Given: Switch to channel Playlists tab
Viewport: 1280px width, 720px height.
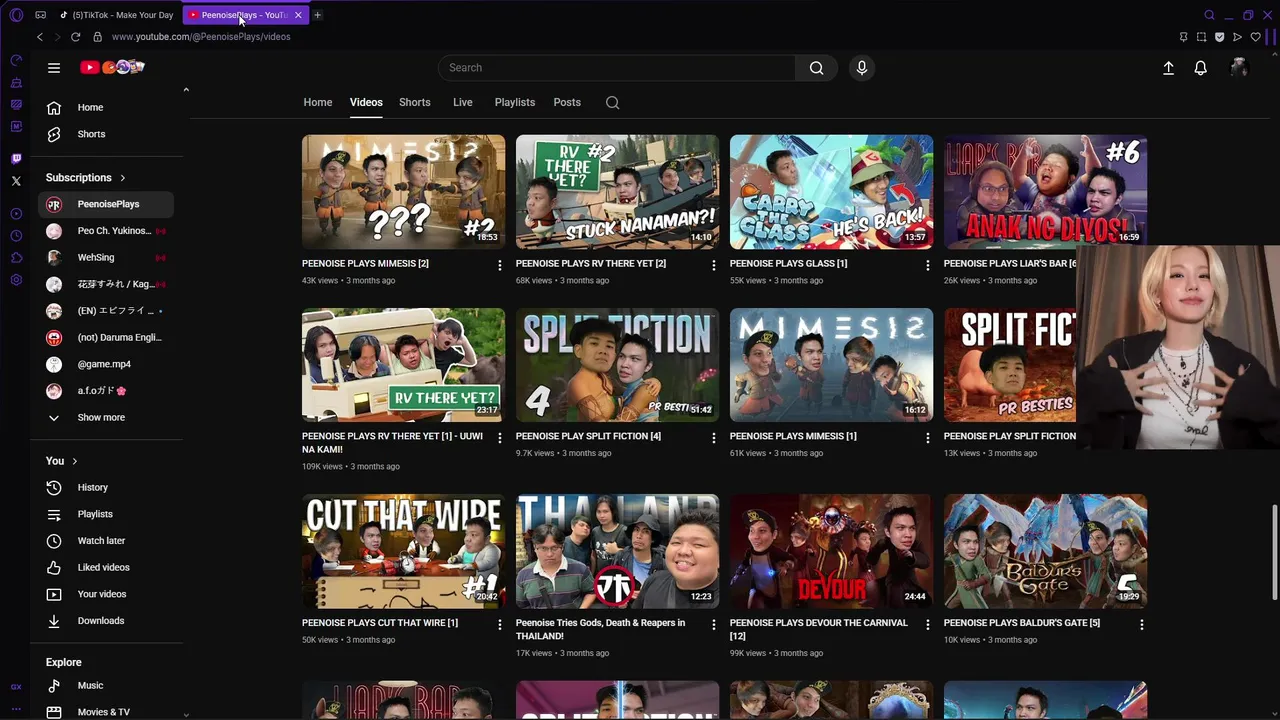Looking at the screenshot, I should [x=514, y=102].
